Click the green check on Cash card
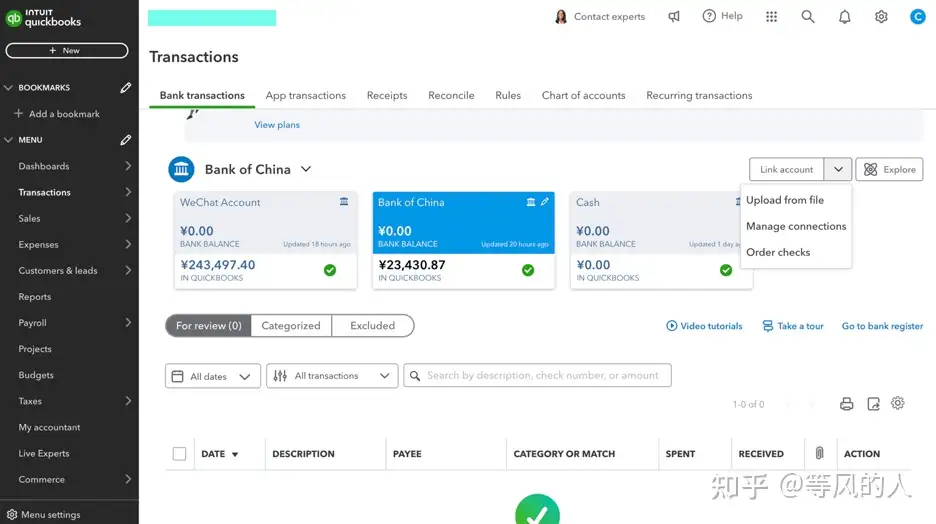This screenshot has height=524, width=936. click(726, 270)
